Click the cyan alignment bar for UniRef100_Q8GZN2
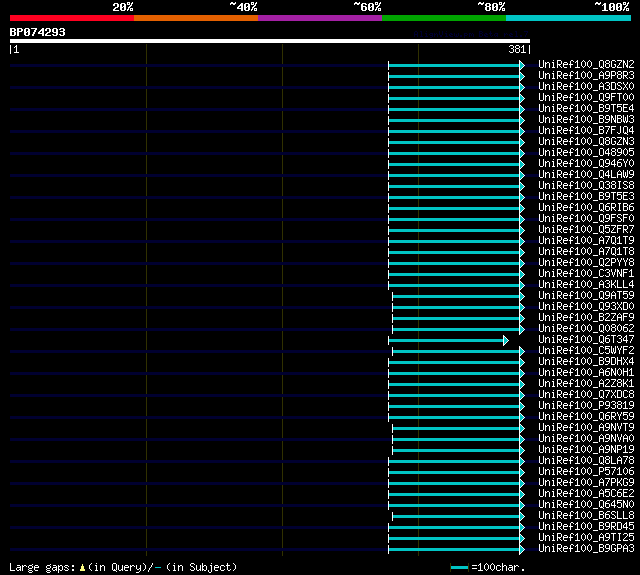Image resolution: width=640 pixels, height=575 pixels. [454, 65]
